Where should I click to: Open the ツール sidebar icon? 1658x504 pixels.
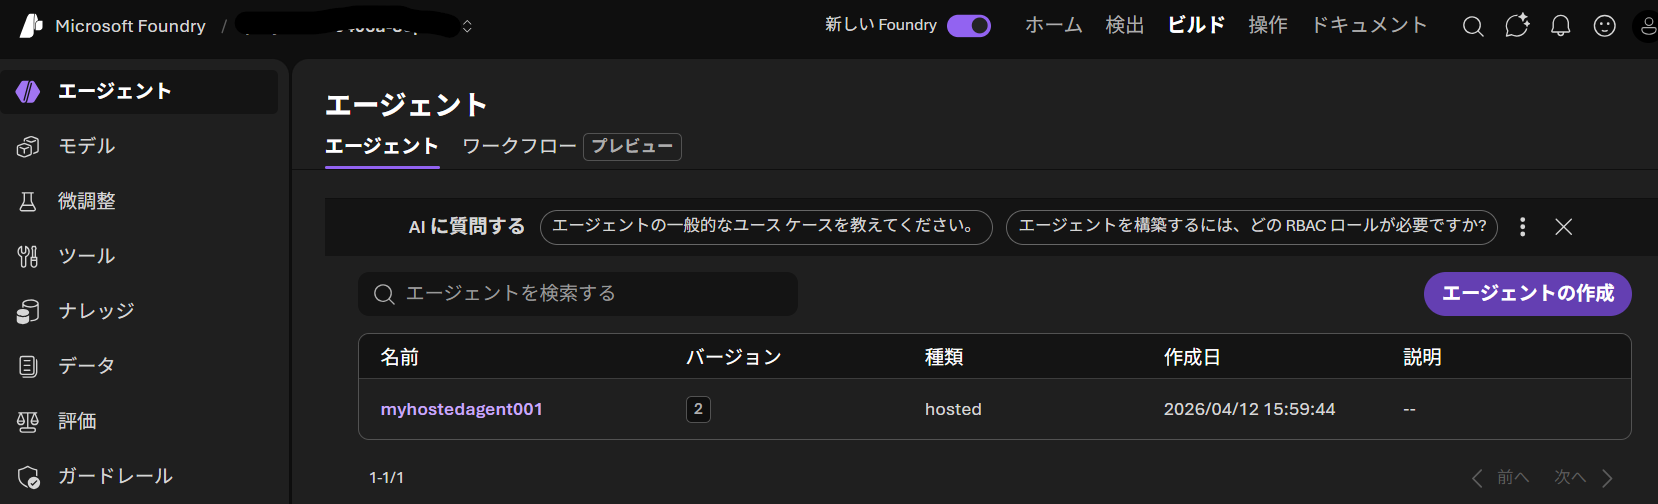(x=28, y=257)
